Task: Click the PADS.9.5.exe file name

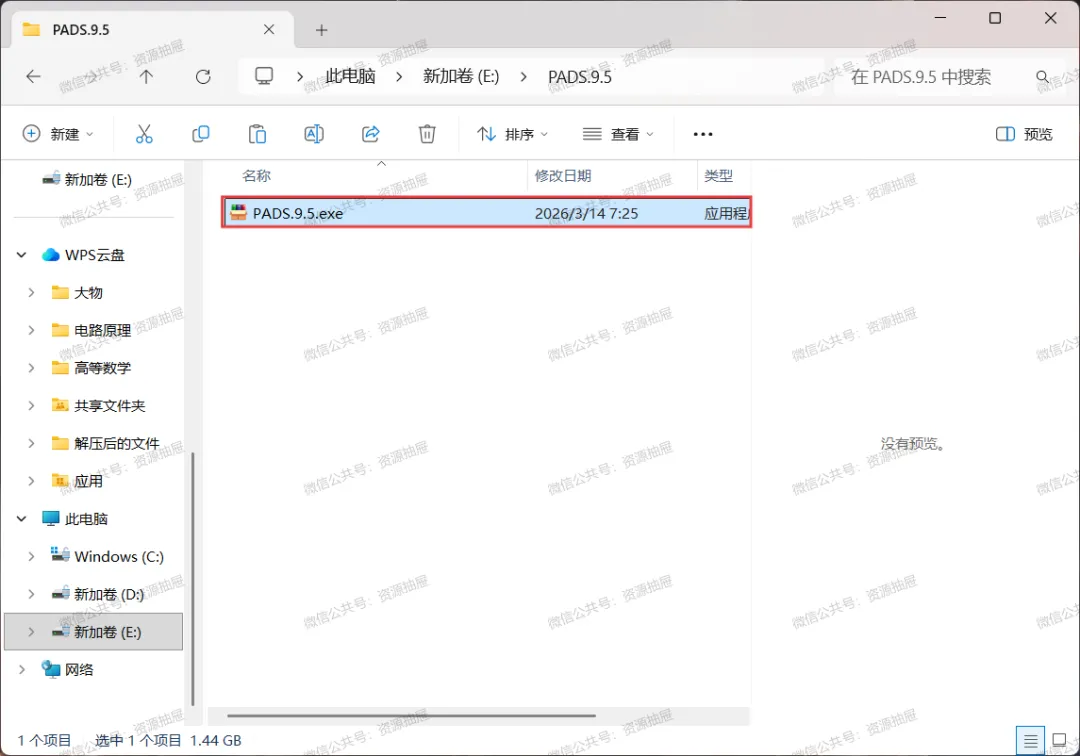Action: (x=298, y=213)
